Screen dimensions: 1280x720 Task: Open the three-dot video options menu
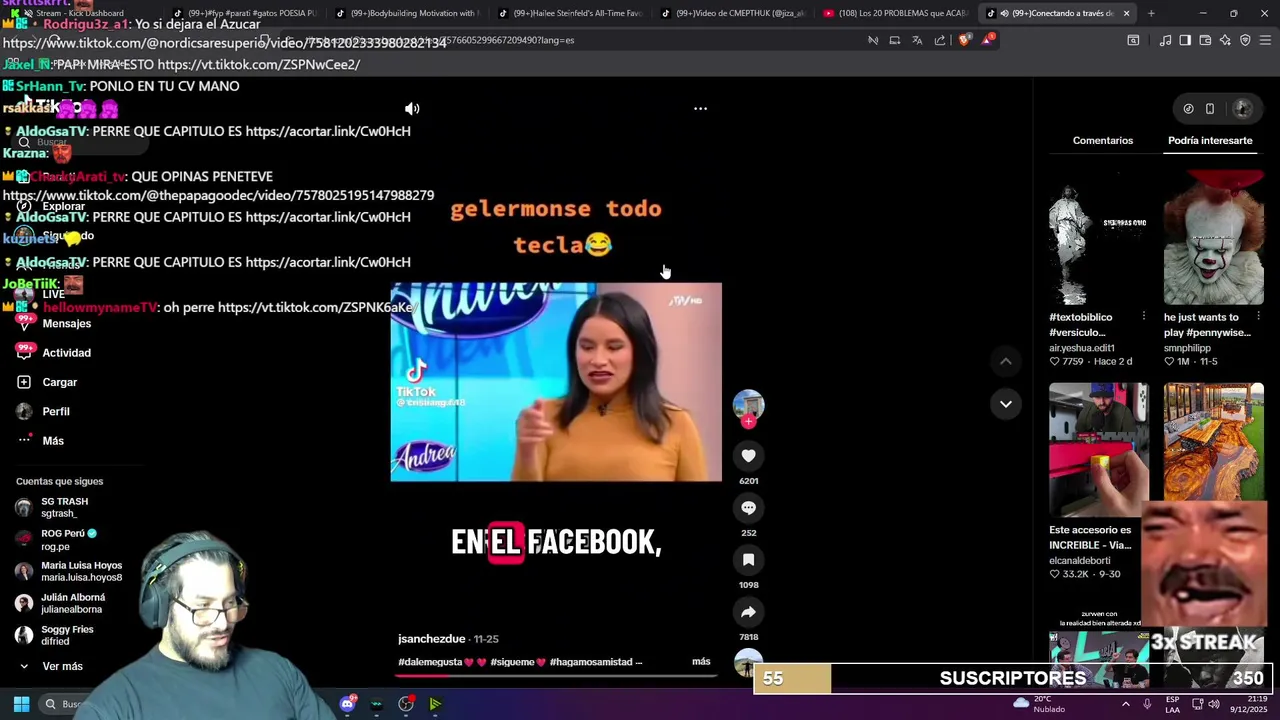700,108
